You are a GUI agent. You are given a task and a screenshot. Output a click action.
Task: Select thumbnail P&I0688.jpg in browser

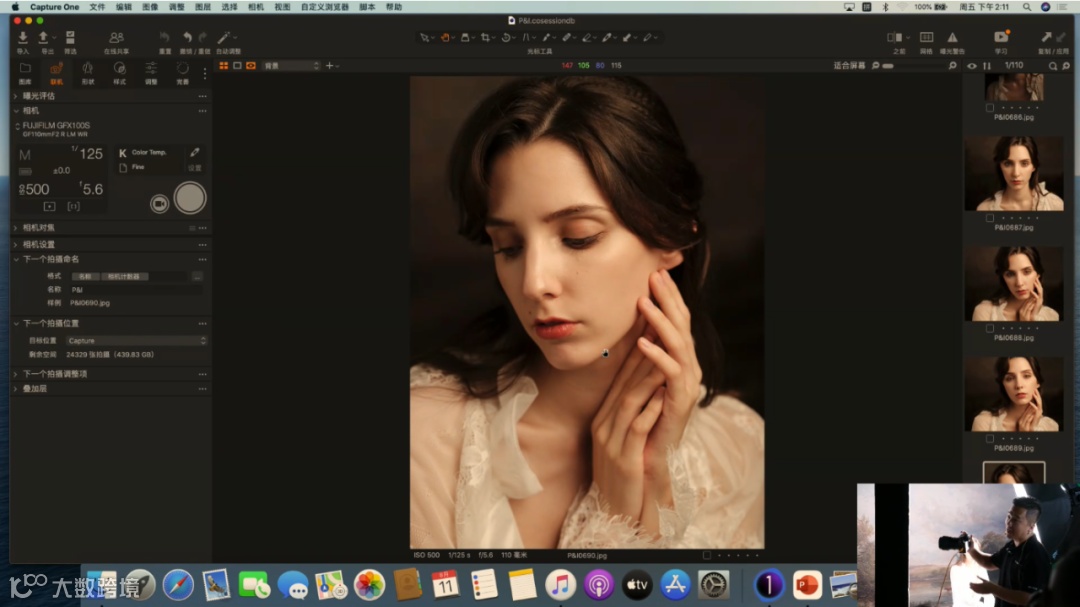(1014, 283)
